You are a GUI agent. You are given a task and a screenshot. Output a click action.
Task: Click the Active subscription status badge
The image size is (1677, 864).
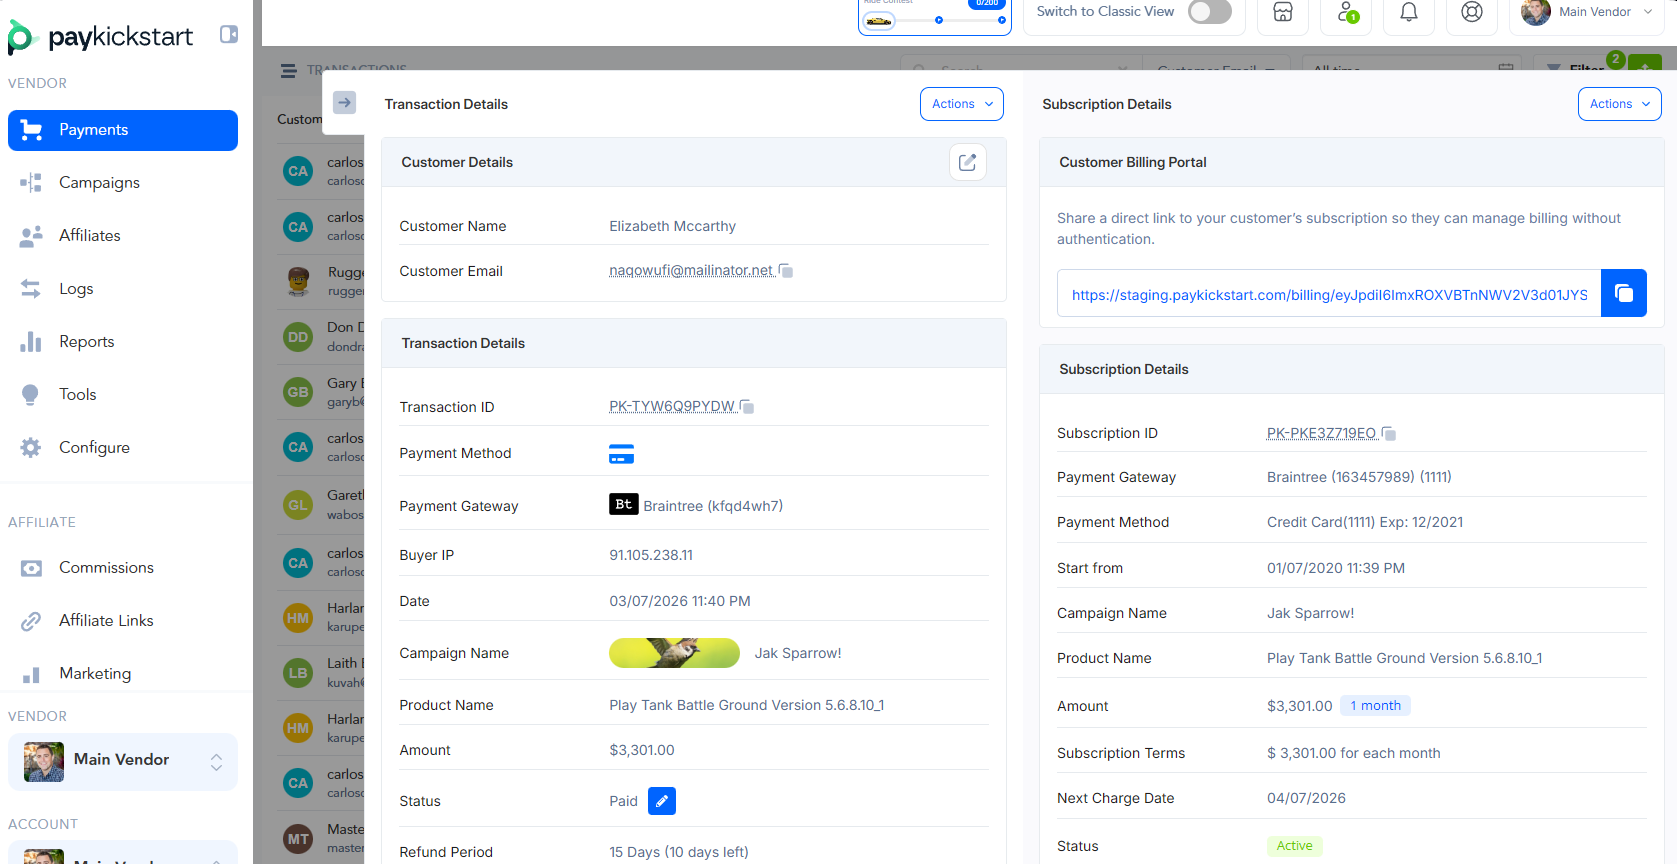pyautogui.click(x=1294, y=846)
